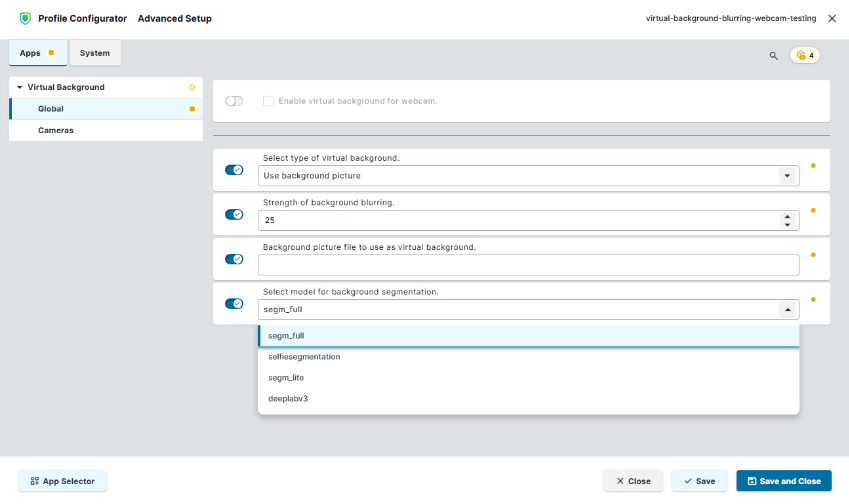Image resolution: width=849 pixels, height=504 pixels.
Task: Open the virtual background type dropdown
Action: (x=786, y=176)
